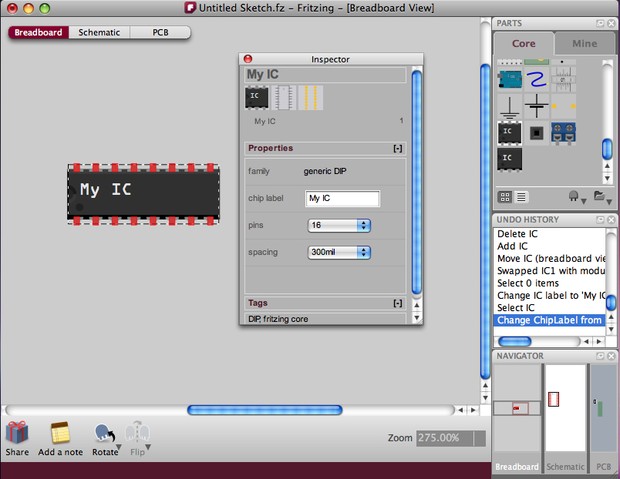Open Schematic view in the Navigator
Screen dimensions: 620x479
pyautogui.click(x=565, y=467)
